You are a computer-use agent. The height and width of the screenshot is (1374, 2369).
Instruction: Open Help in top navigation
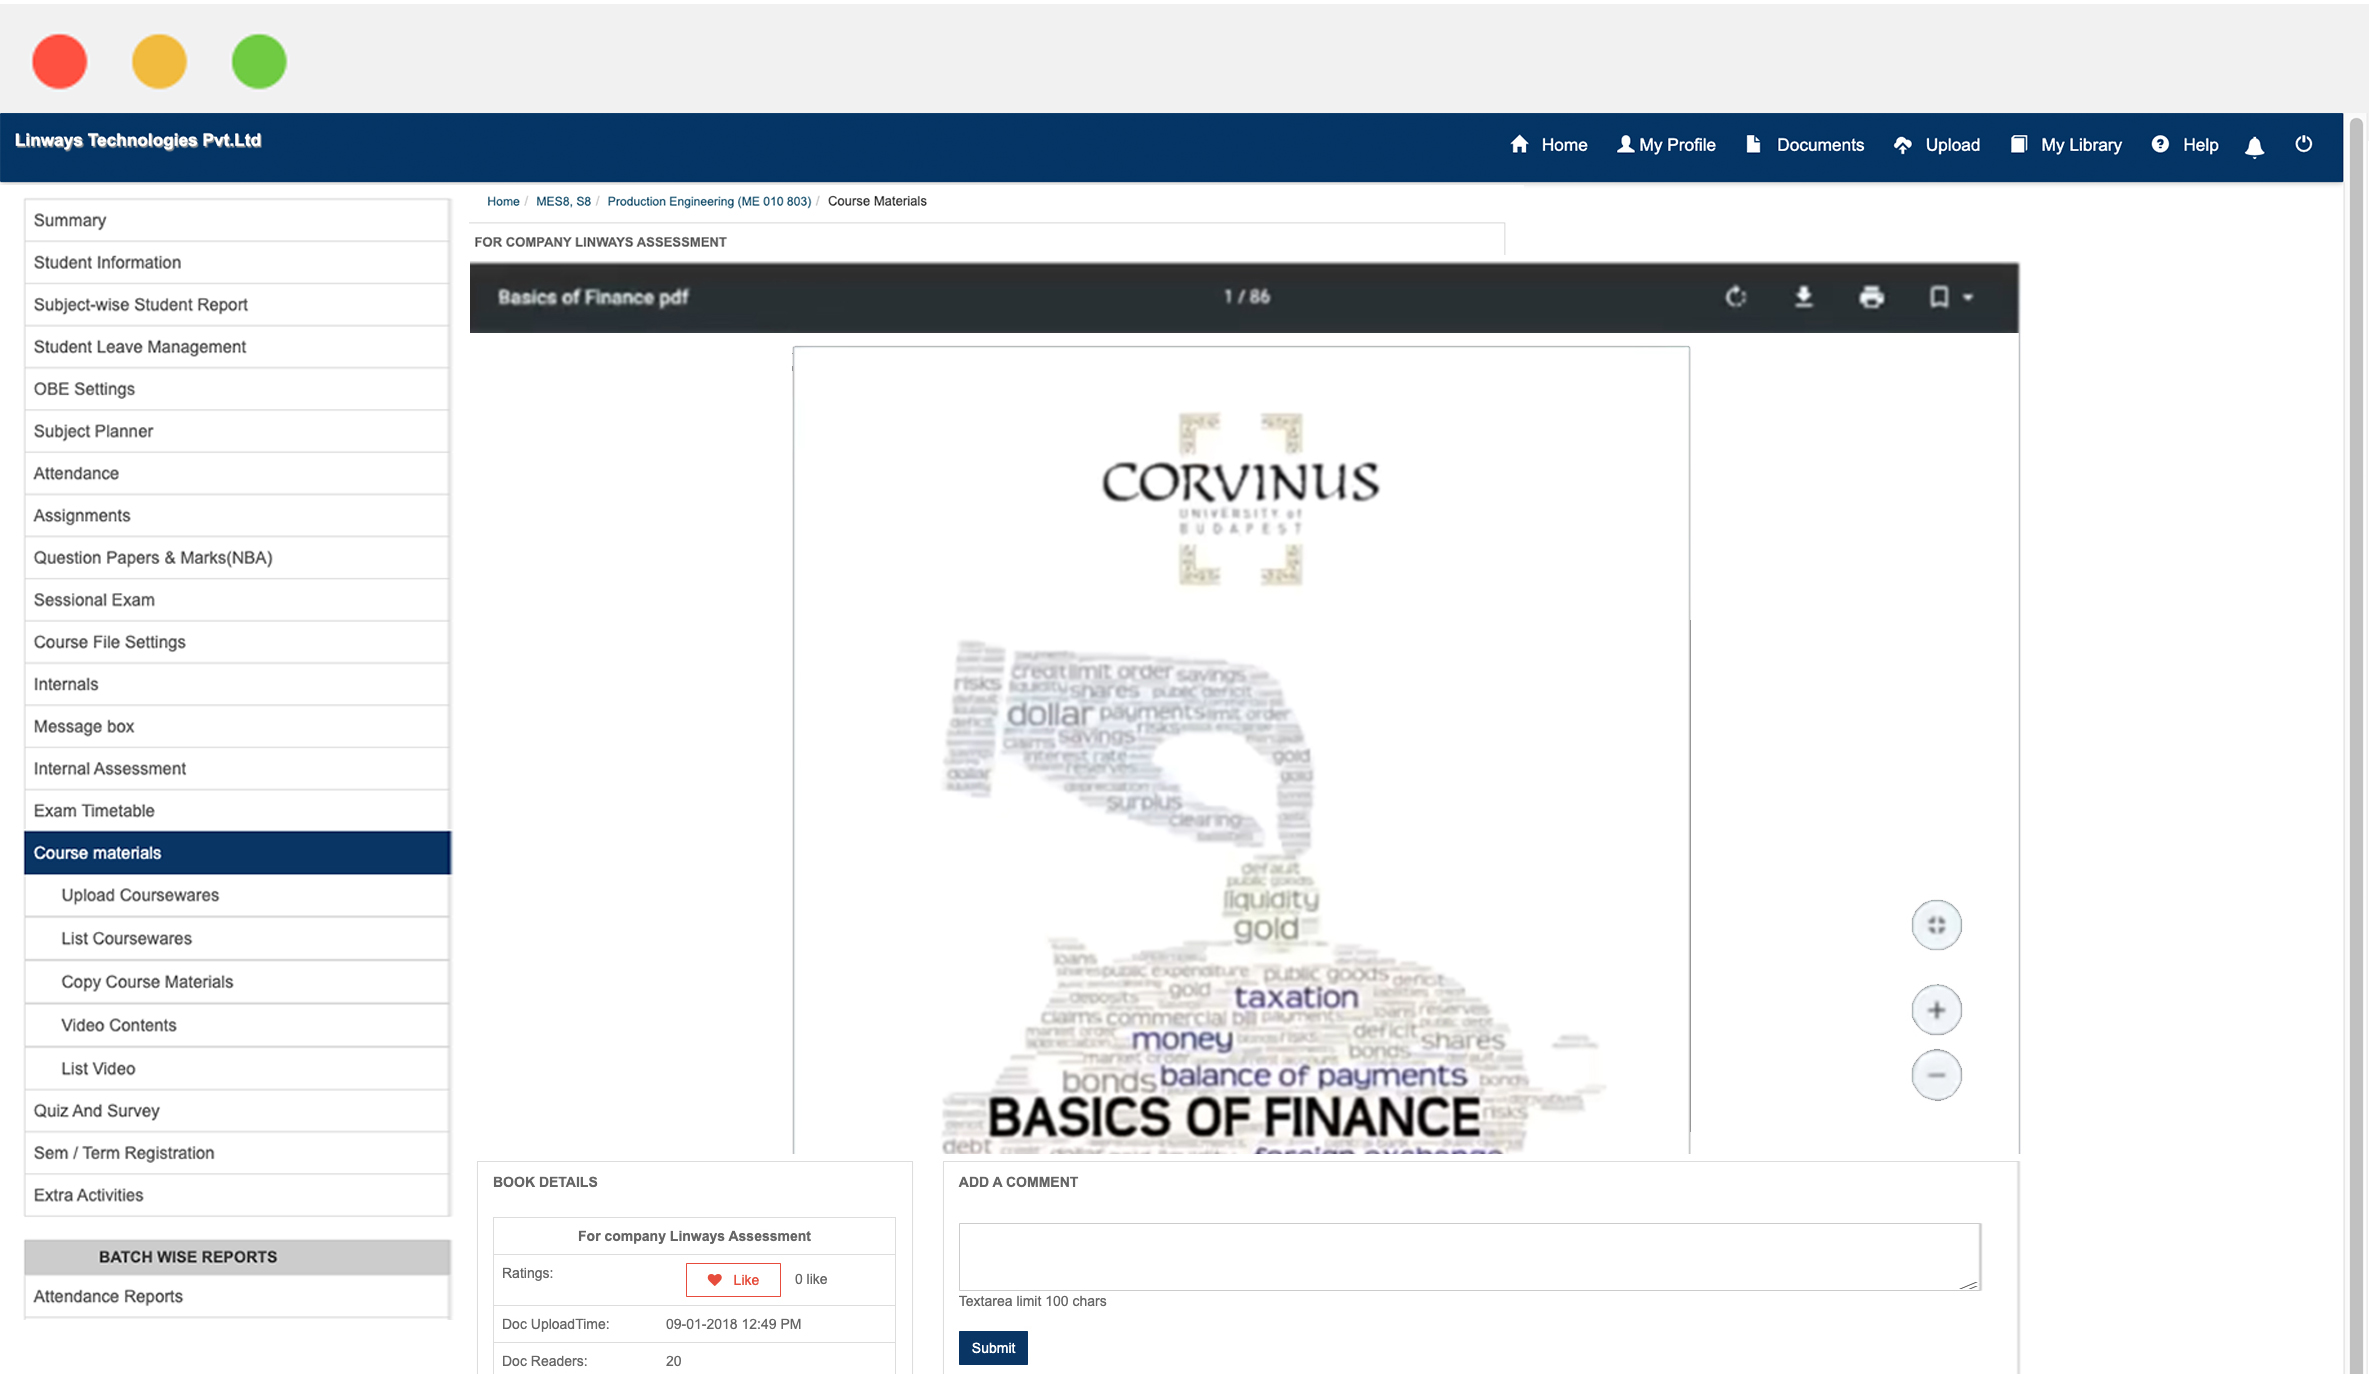pyautogui.click(x=2185, y=145)
